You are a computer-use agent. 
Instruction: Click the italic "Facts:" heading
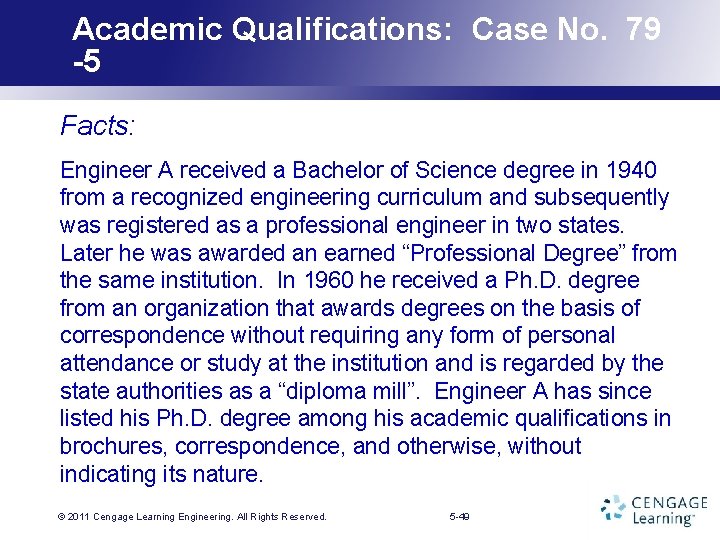click(x=97, y=125)
